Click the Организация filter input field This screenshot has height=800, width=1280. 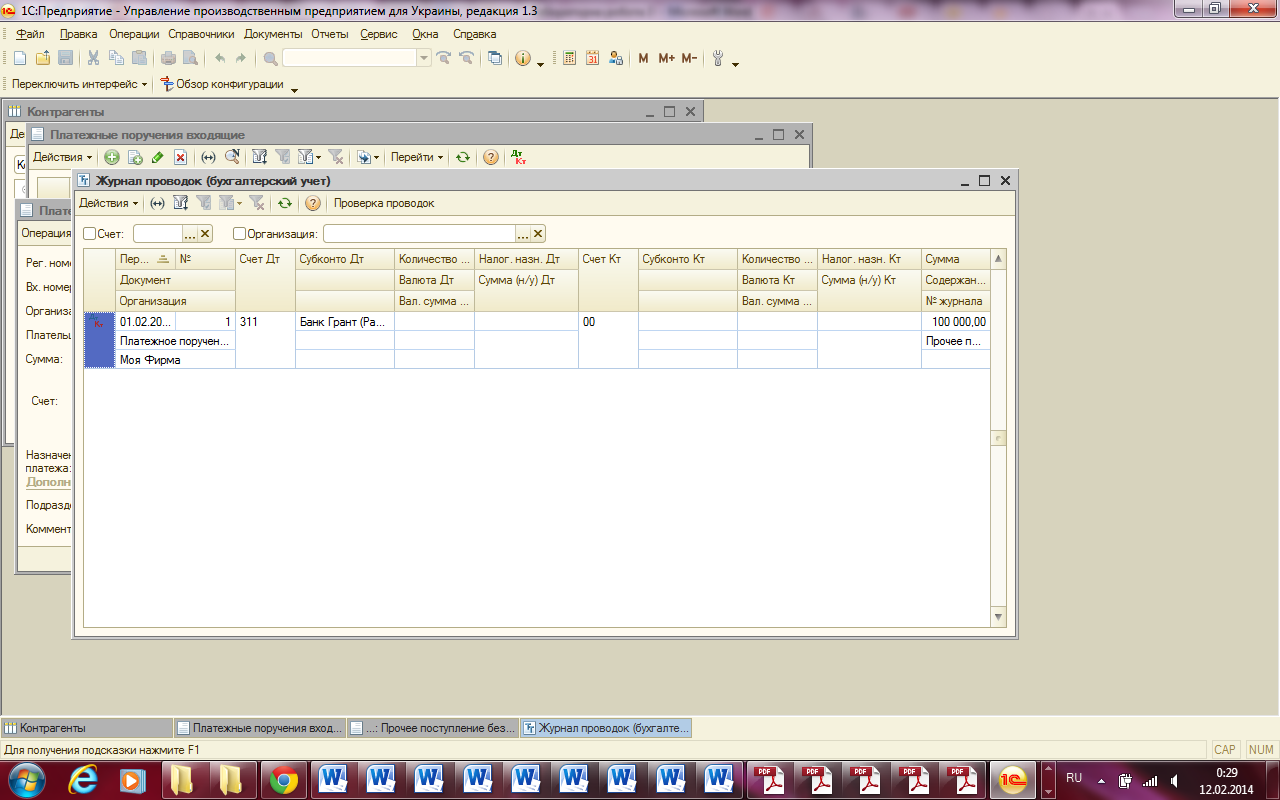point(419,234)
